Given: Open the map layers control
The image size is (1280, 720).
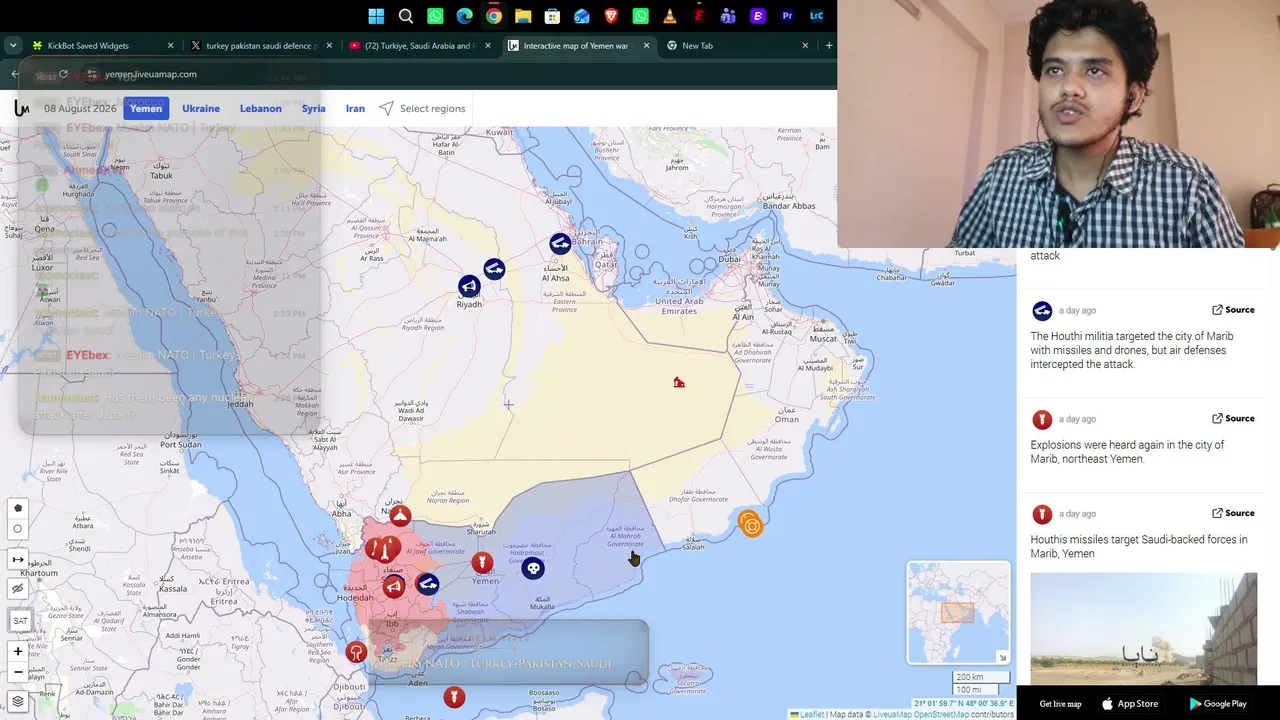Looking at the screenshot, I should point(18,702).
